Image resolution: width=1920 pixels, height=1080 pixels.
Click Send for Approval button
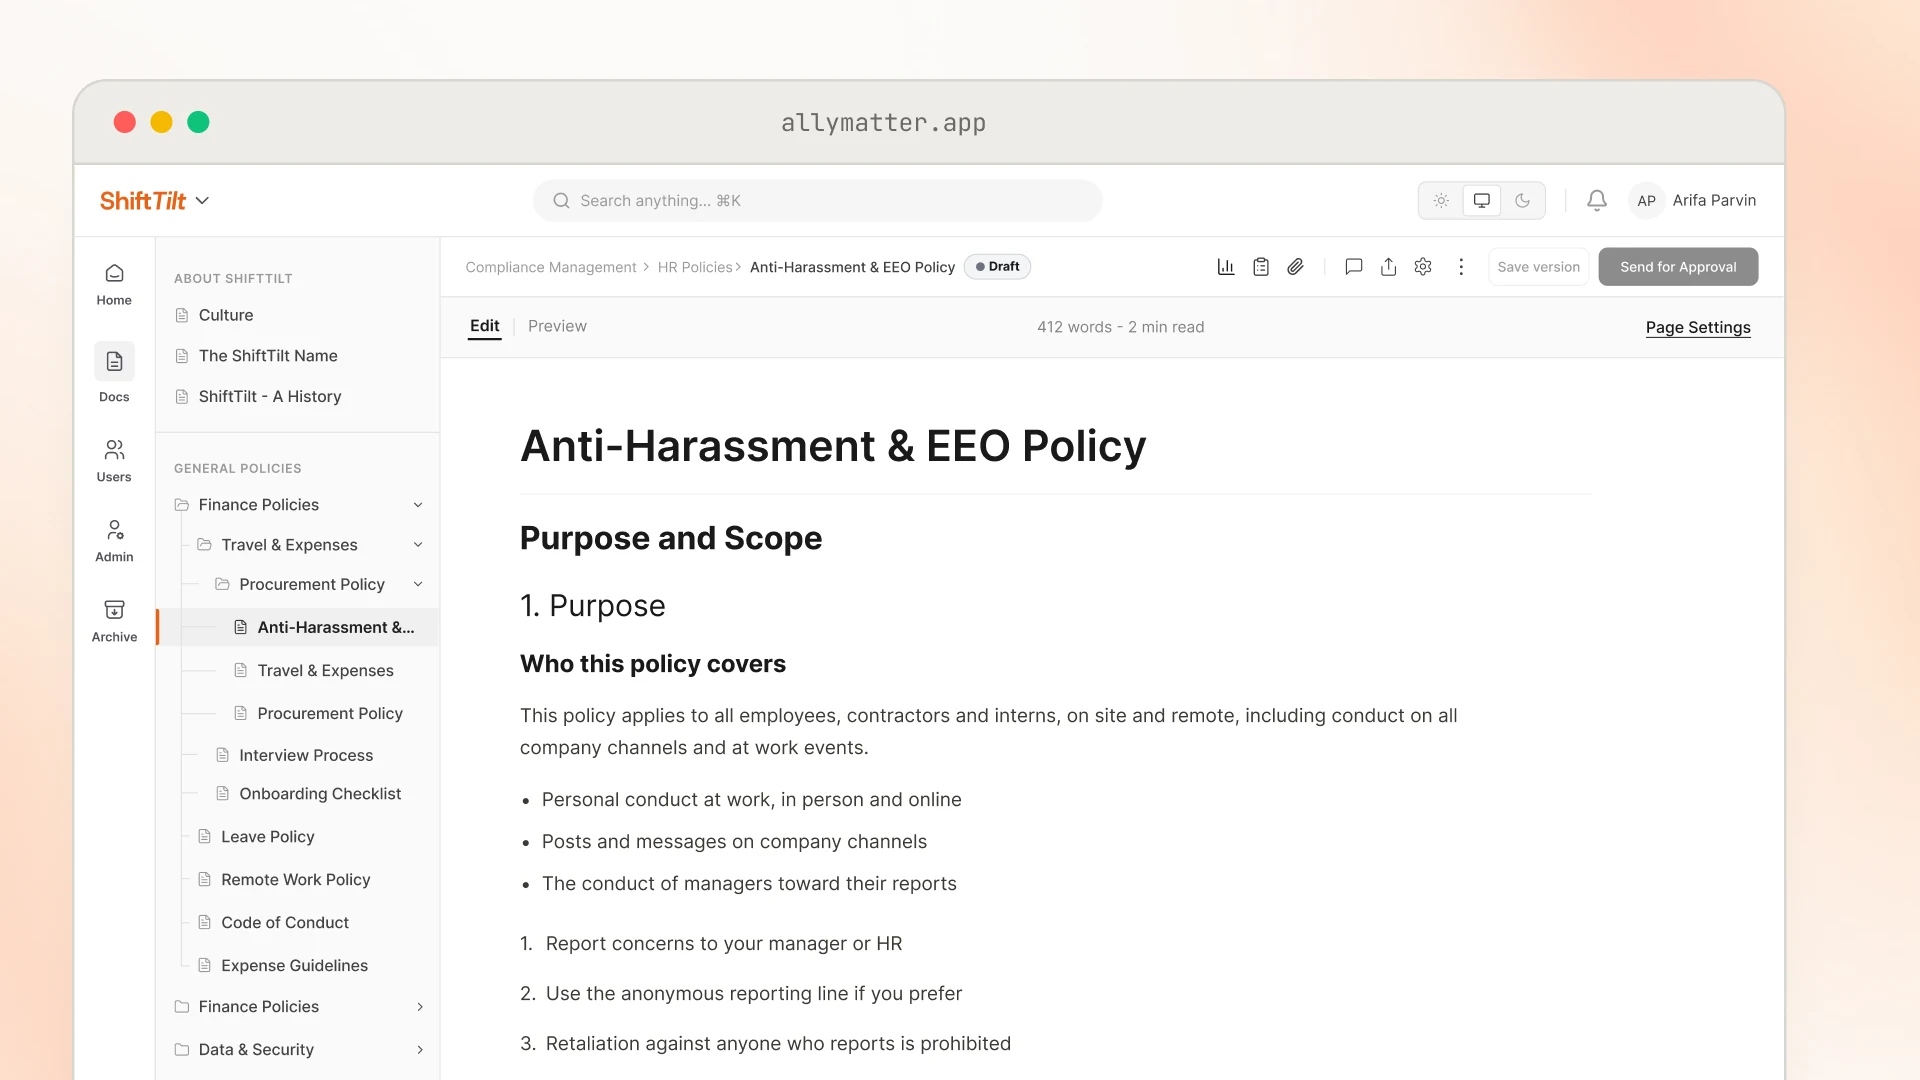coord(1678,267)
